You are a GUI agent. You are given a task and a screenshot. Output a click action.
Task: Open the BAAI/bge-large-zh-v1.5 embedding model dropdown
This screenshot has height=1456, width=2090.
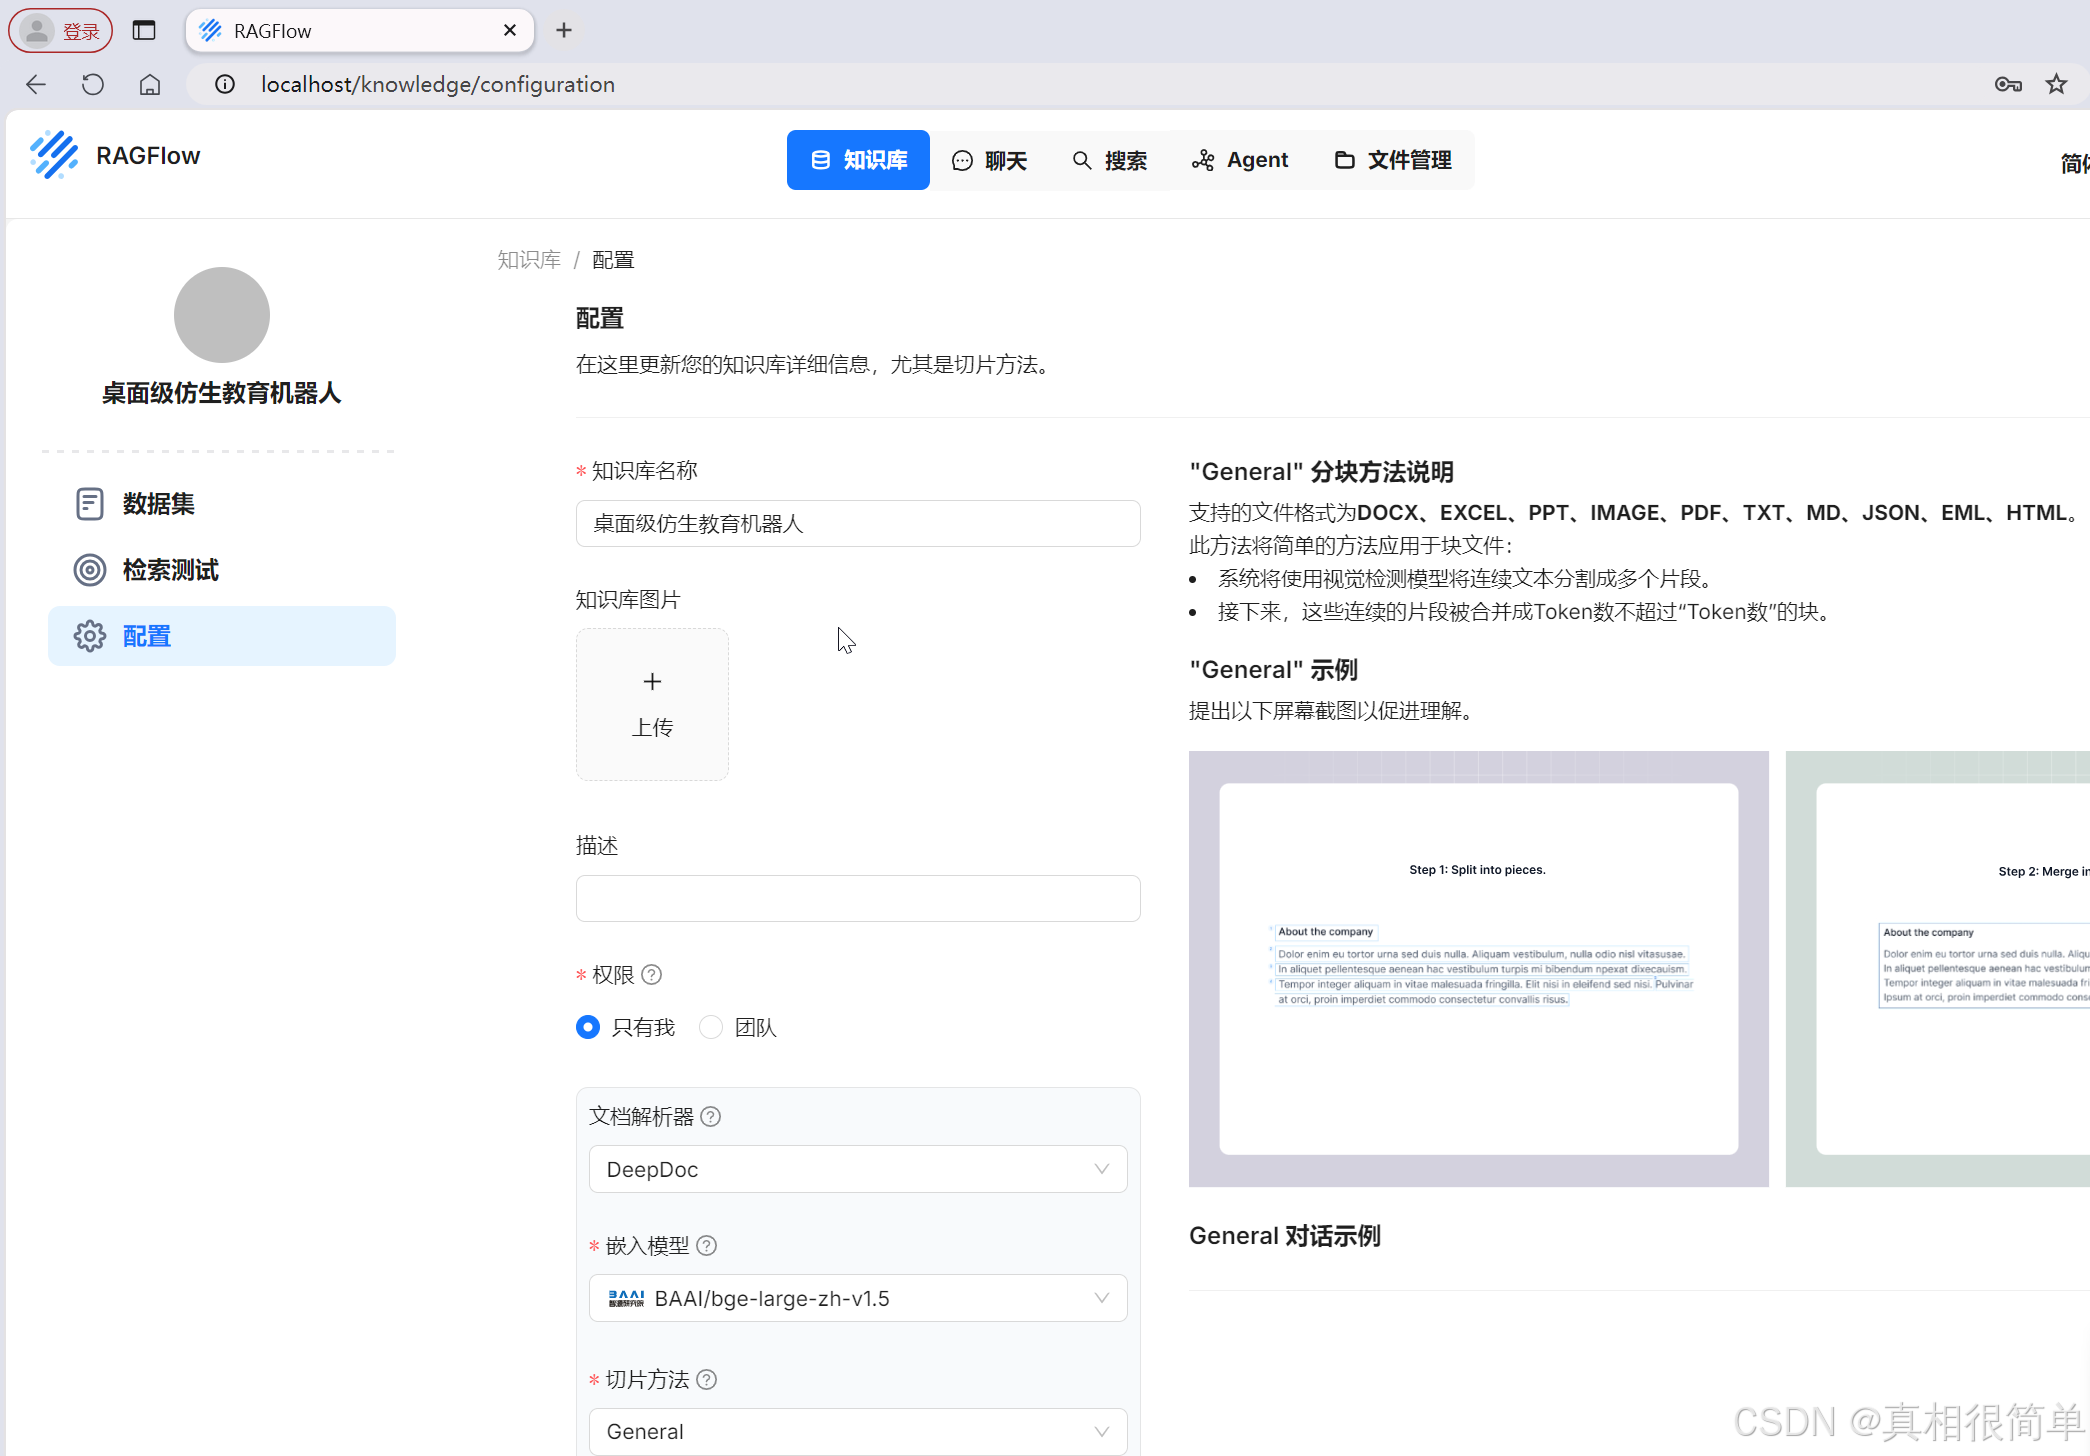pyautogui.click(x=857, y=1298)
